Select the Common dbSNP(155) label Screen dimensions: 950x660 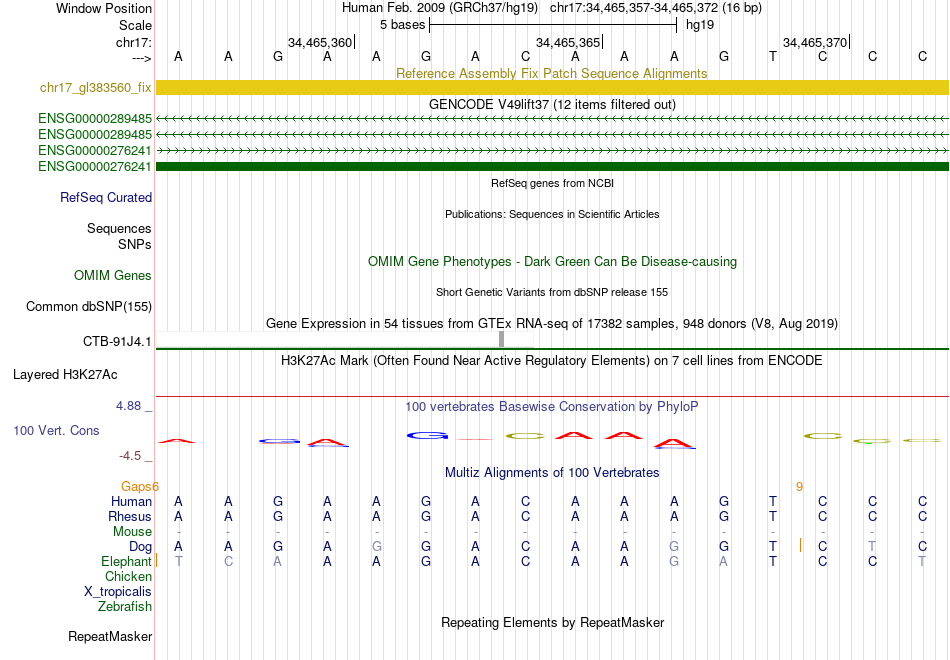click(89, 307)
